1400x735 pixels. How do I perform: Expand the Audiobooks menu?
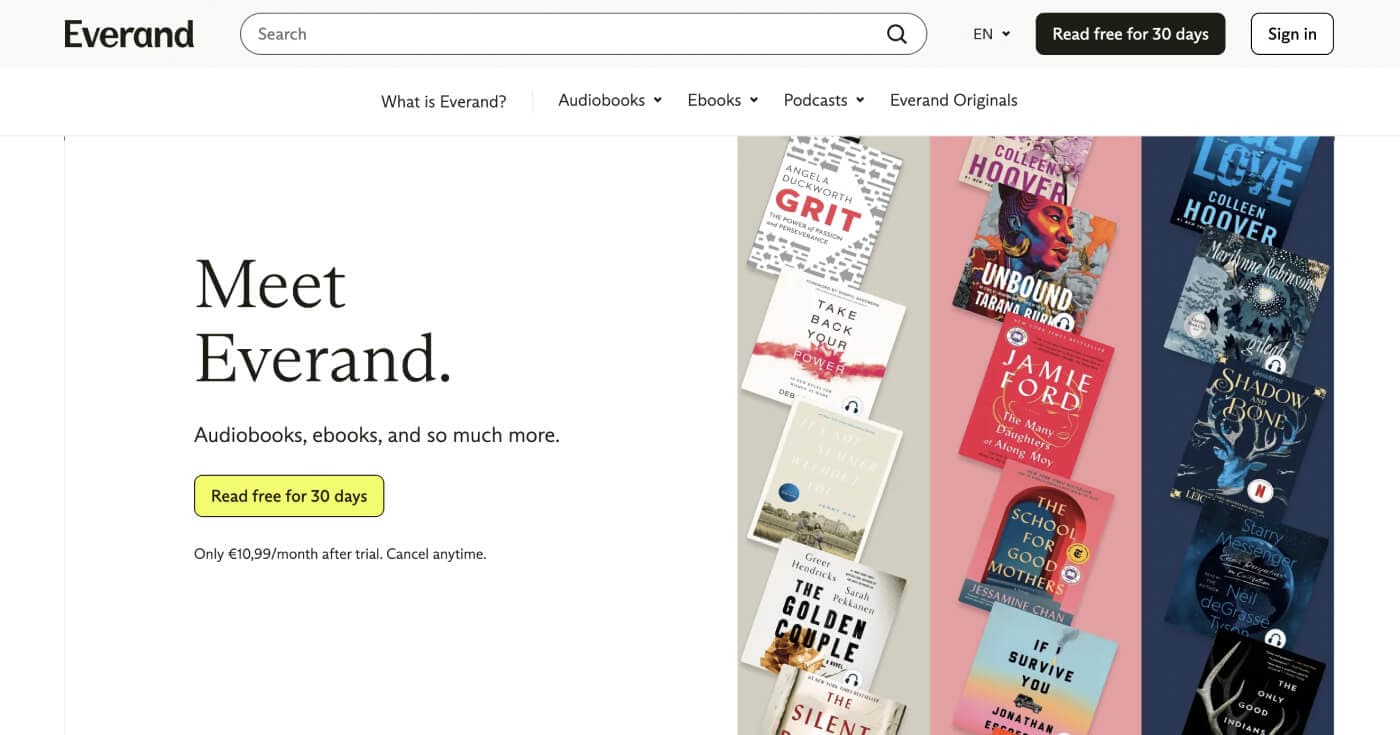pyautogui.click(x=610, y=100)
